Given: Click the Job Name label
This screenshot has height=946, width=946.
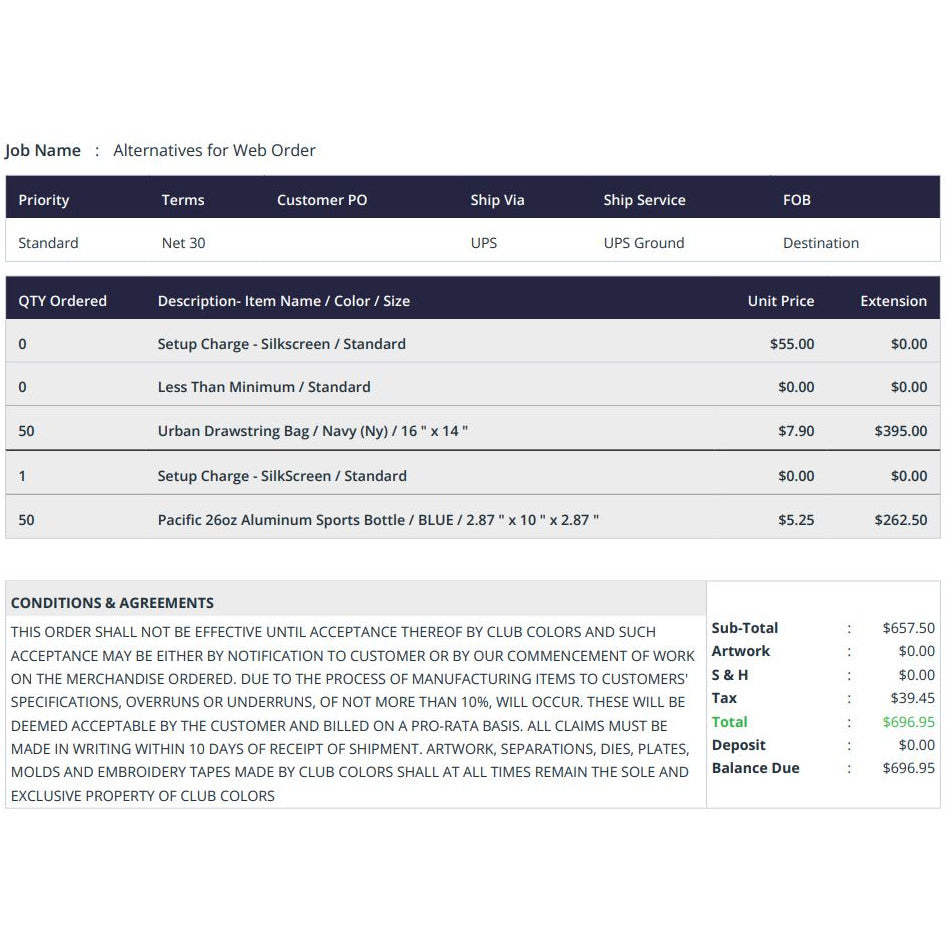Looking at the screenshot, I should [x=43, y=150].
